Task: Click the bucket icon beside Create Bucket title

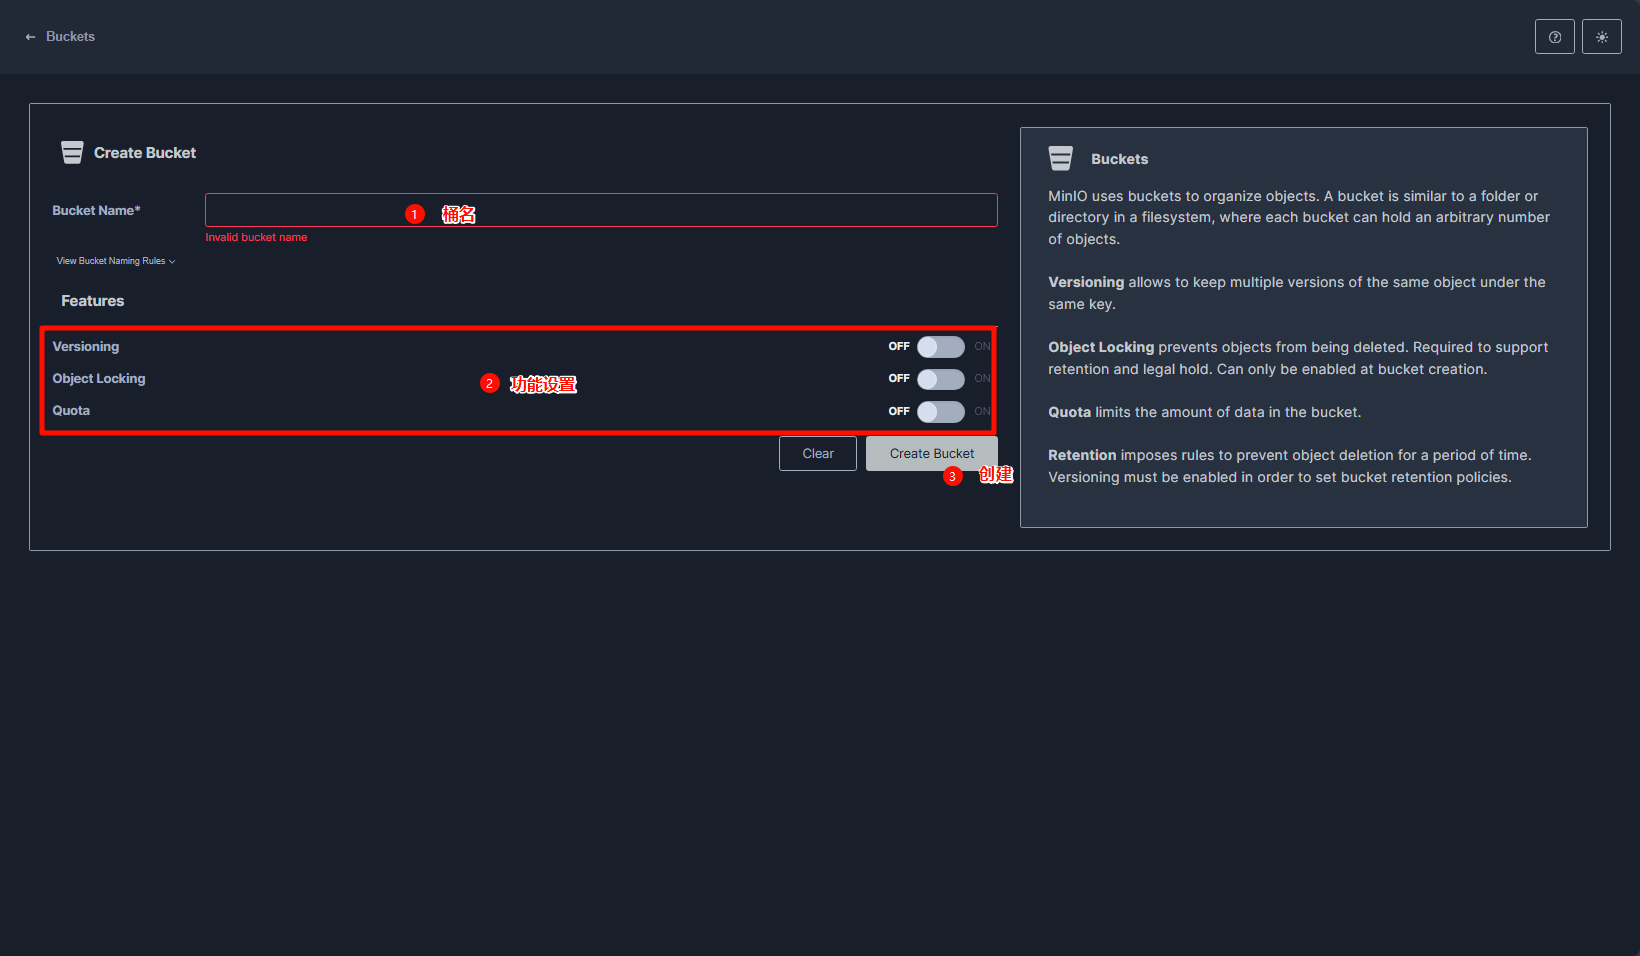Action: (x=72, y=153)
